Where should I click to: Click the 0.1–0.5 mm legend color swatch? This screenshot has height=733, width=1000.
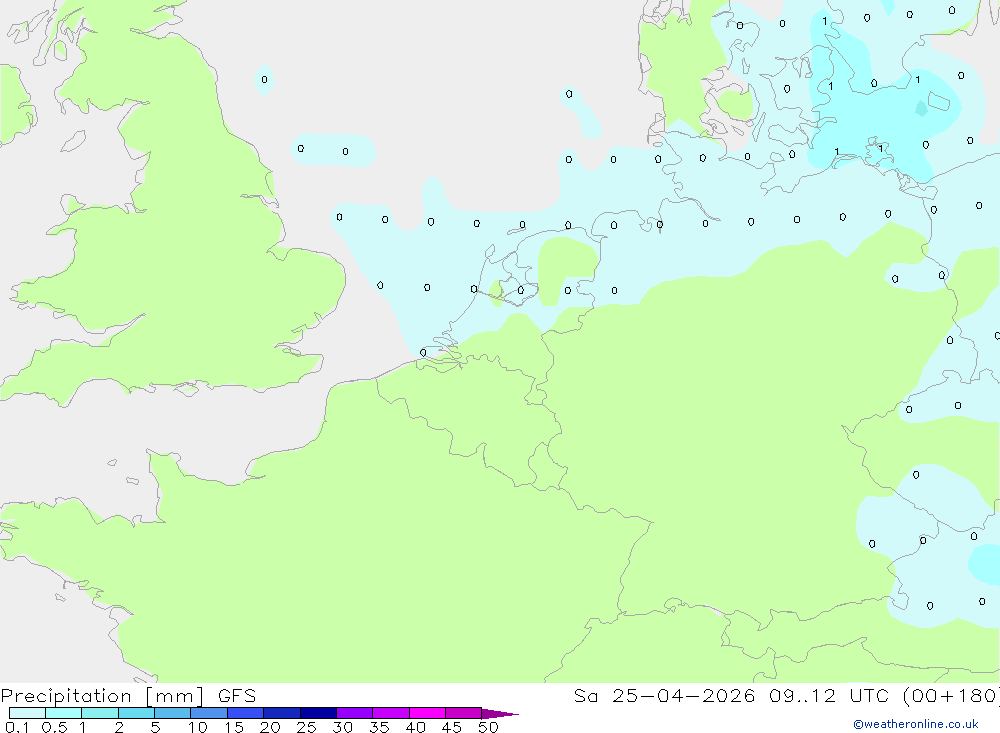(x=27, y=713)
